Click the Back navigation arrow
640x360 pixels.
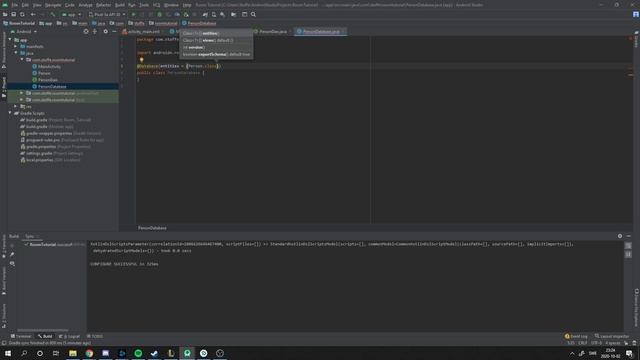point(33,14)
